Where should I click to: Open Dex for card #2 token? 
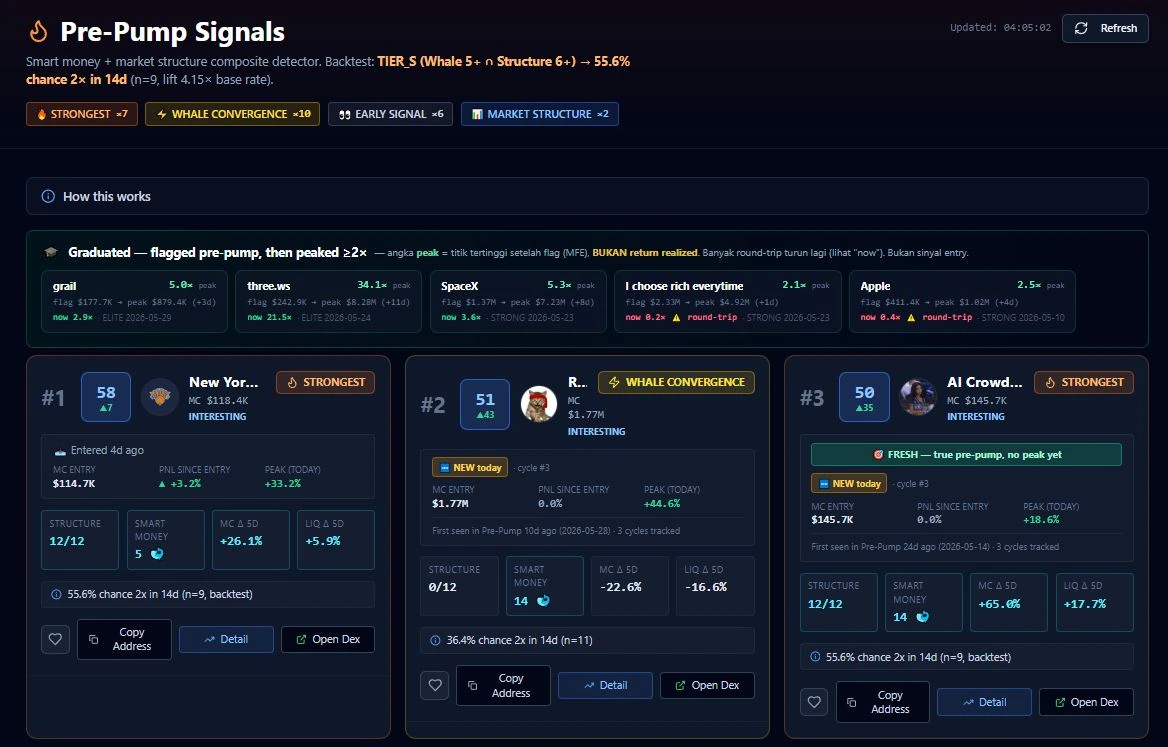click(x=707, y=685)
